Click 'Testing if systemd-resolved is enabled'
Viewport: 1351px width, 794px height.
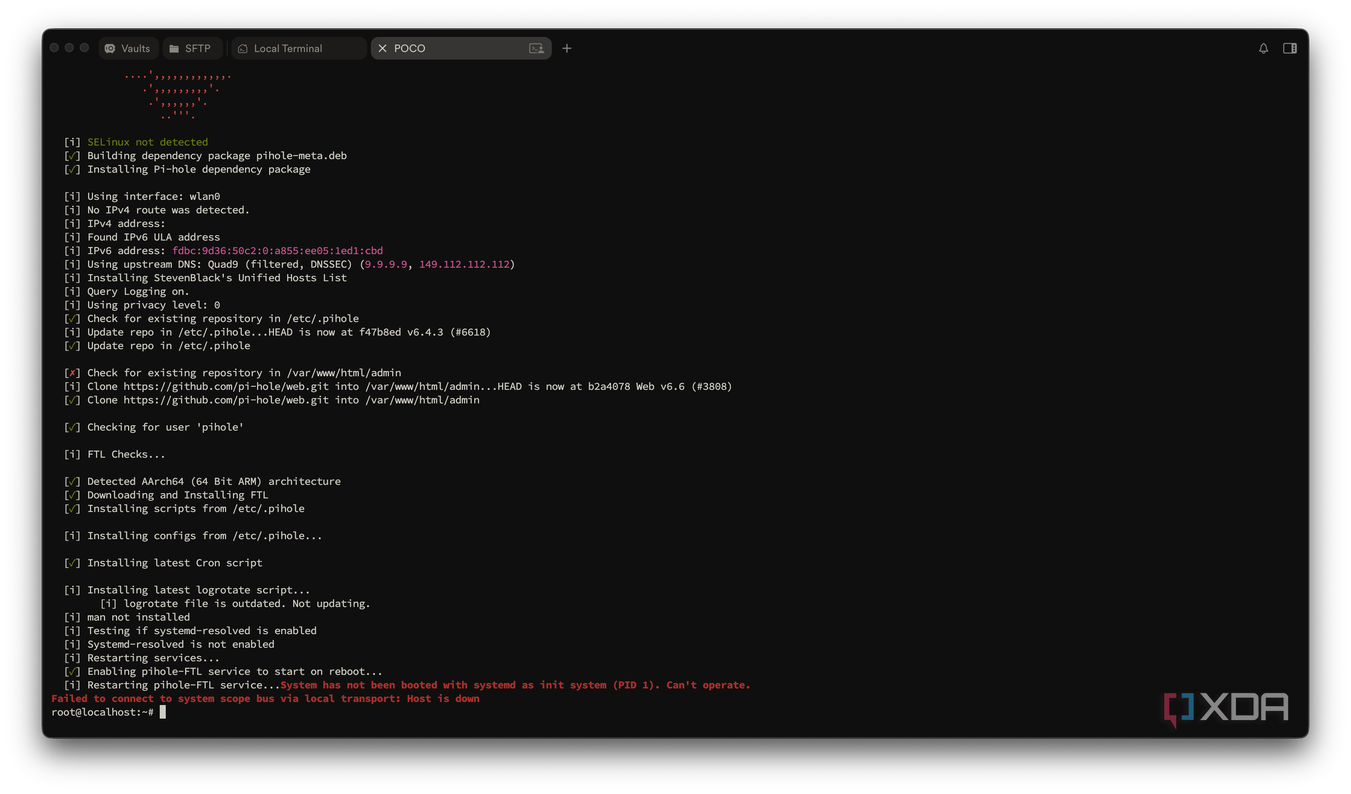pos(202,631)
